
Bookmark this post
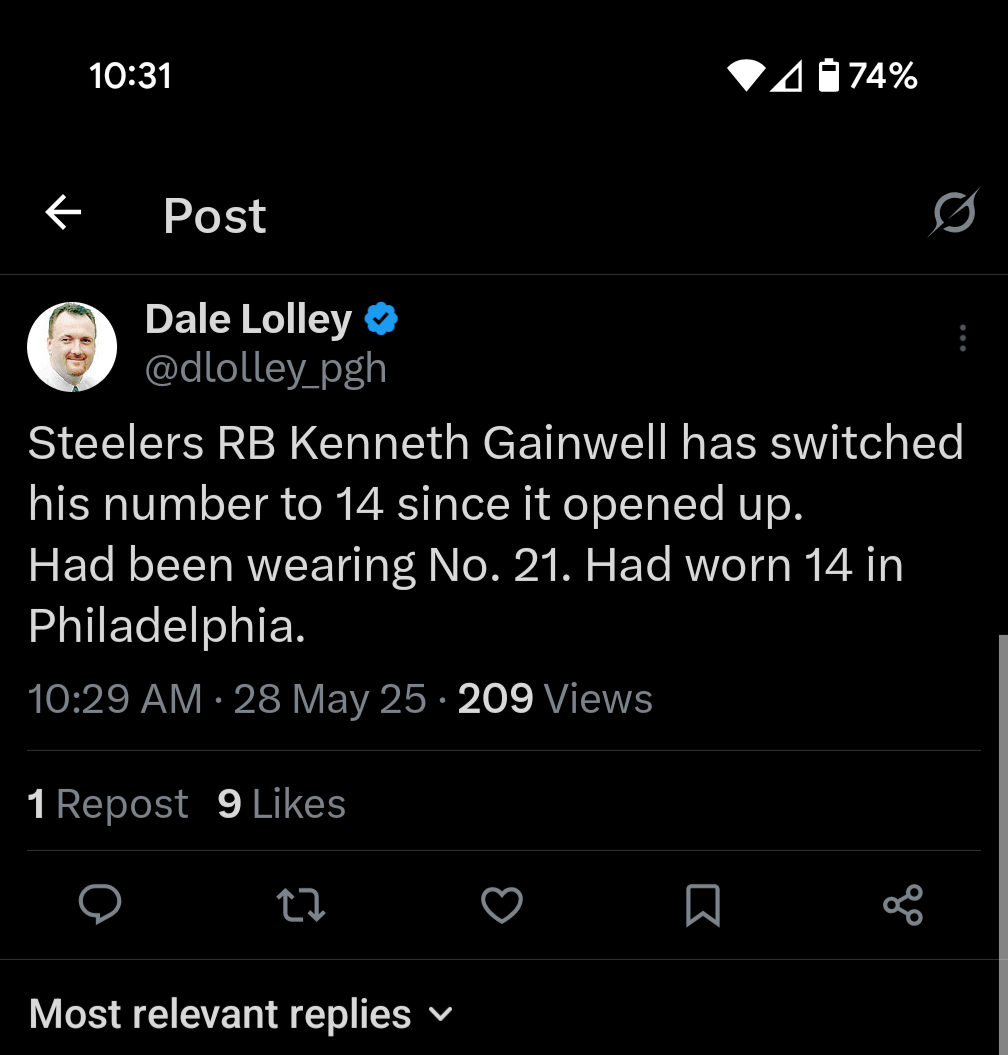tap(703, 905)
